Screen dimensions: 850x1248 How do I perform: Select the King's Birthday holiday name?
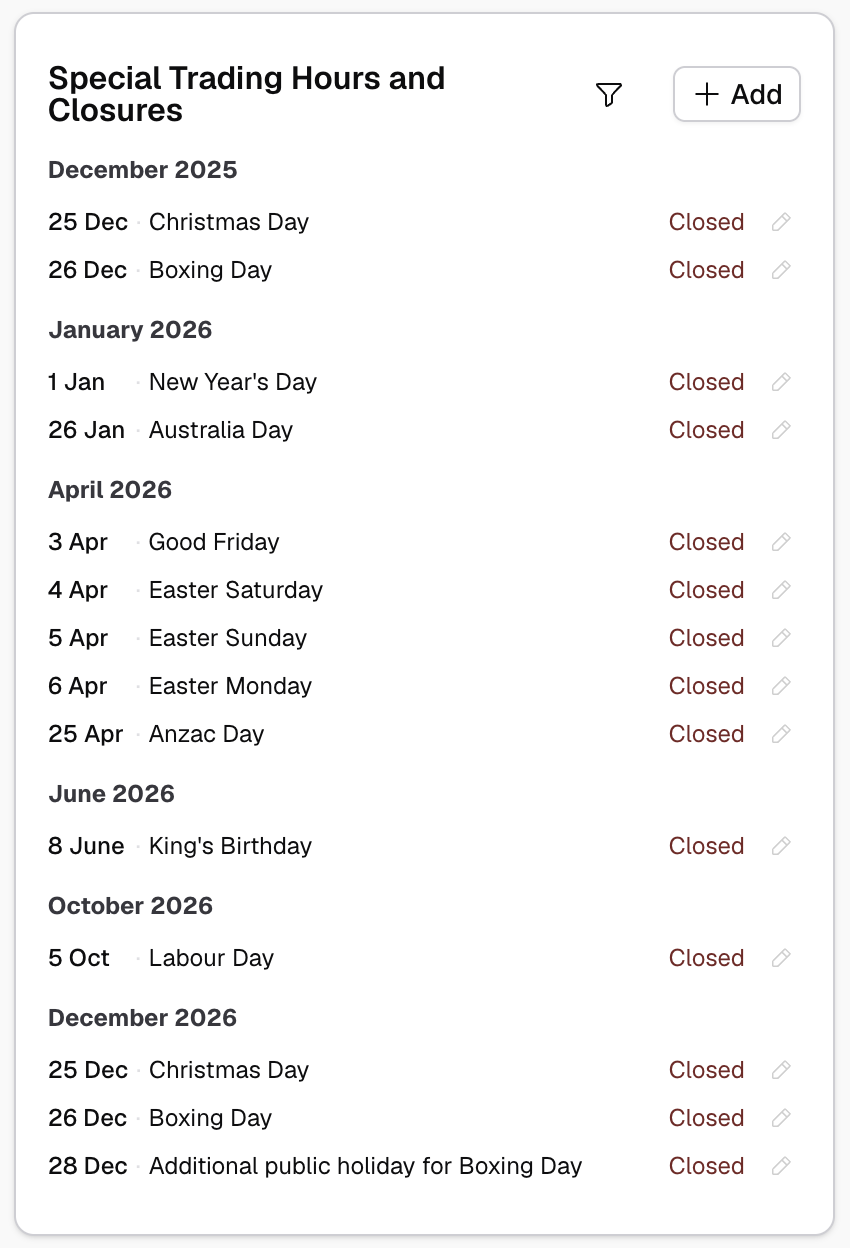[230, 846]
